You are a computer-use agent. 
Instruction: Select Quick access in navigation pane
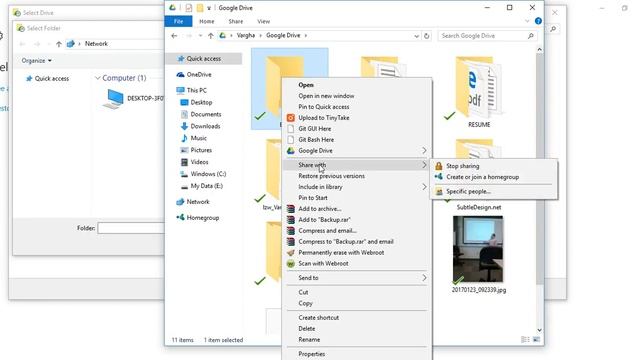coord(203,59)
